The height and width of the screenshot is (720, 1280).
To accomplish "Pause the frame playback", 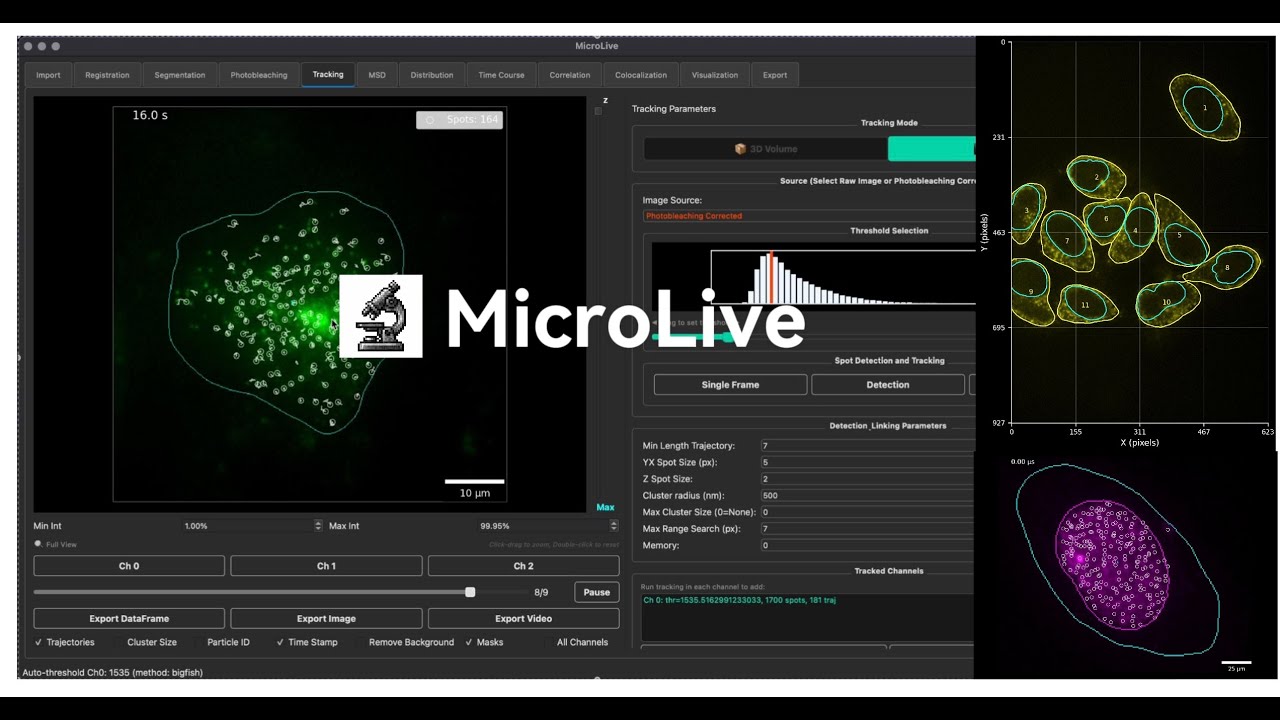I will coord(596,592).
